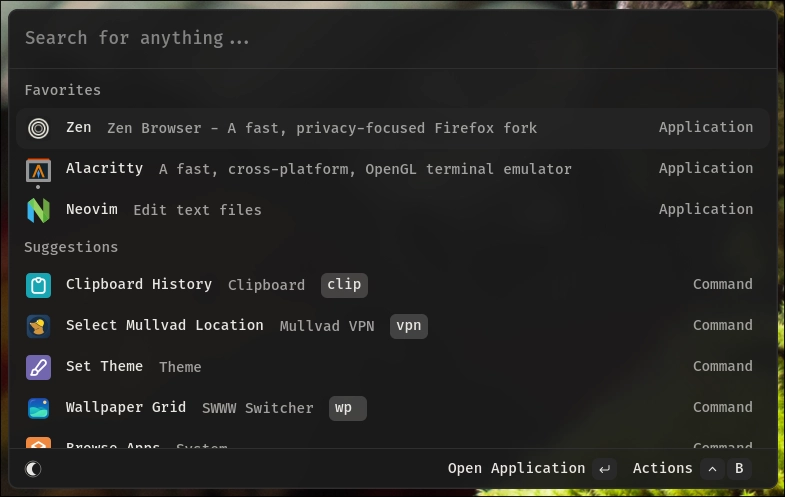Image resolution: width=785 pixels, height=497 pixels.
Task: Click the clip alias badge
Action: click(344, 285)
